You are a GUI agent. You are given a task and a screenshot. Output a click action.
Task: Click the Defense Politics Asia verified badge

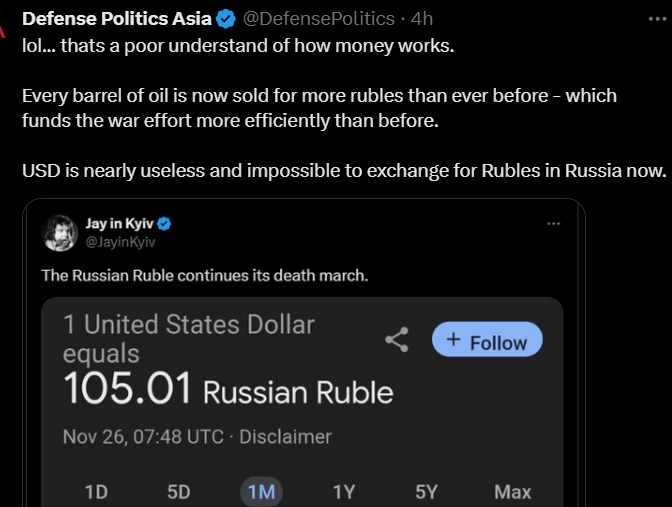point(225,20)
